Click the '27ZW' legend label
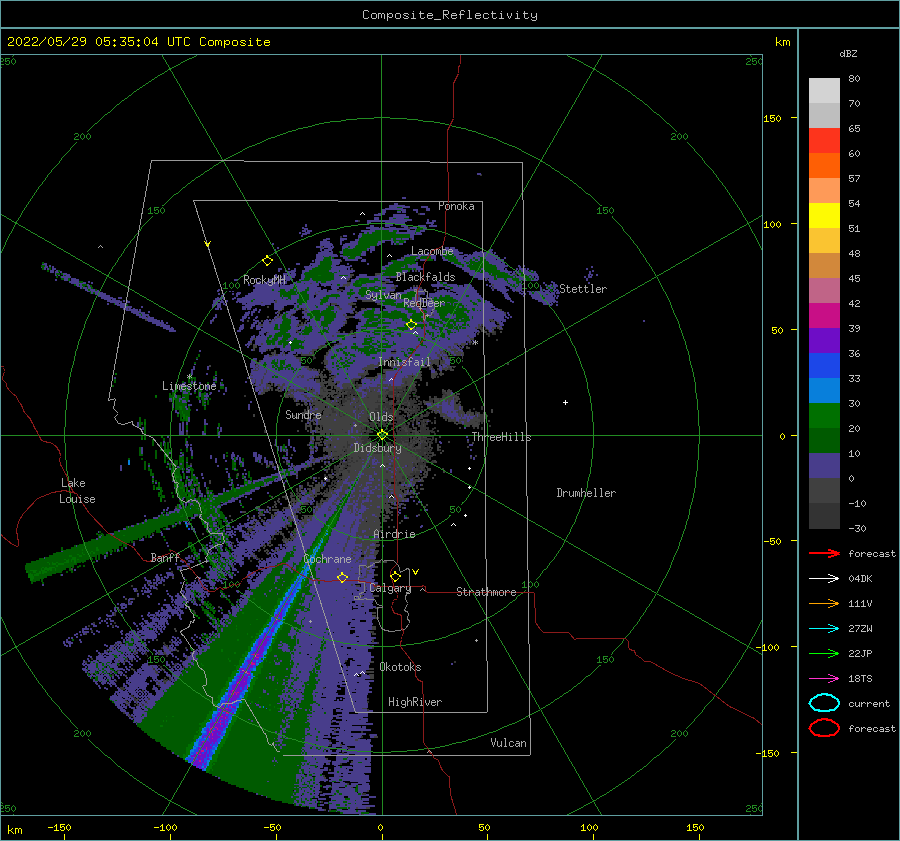Screen dimensions: 900x841 (x=860, y=629)
